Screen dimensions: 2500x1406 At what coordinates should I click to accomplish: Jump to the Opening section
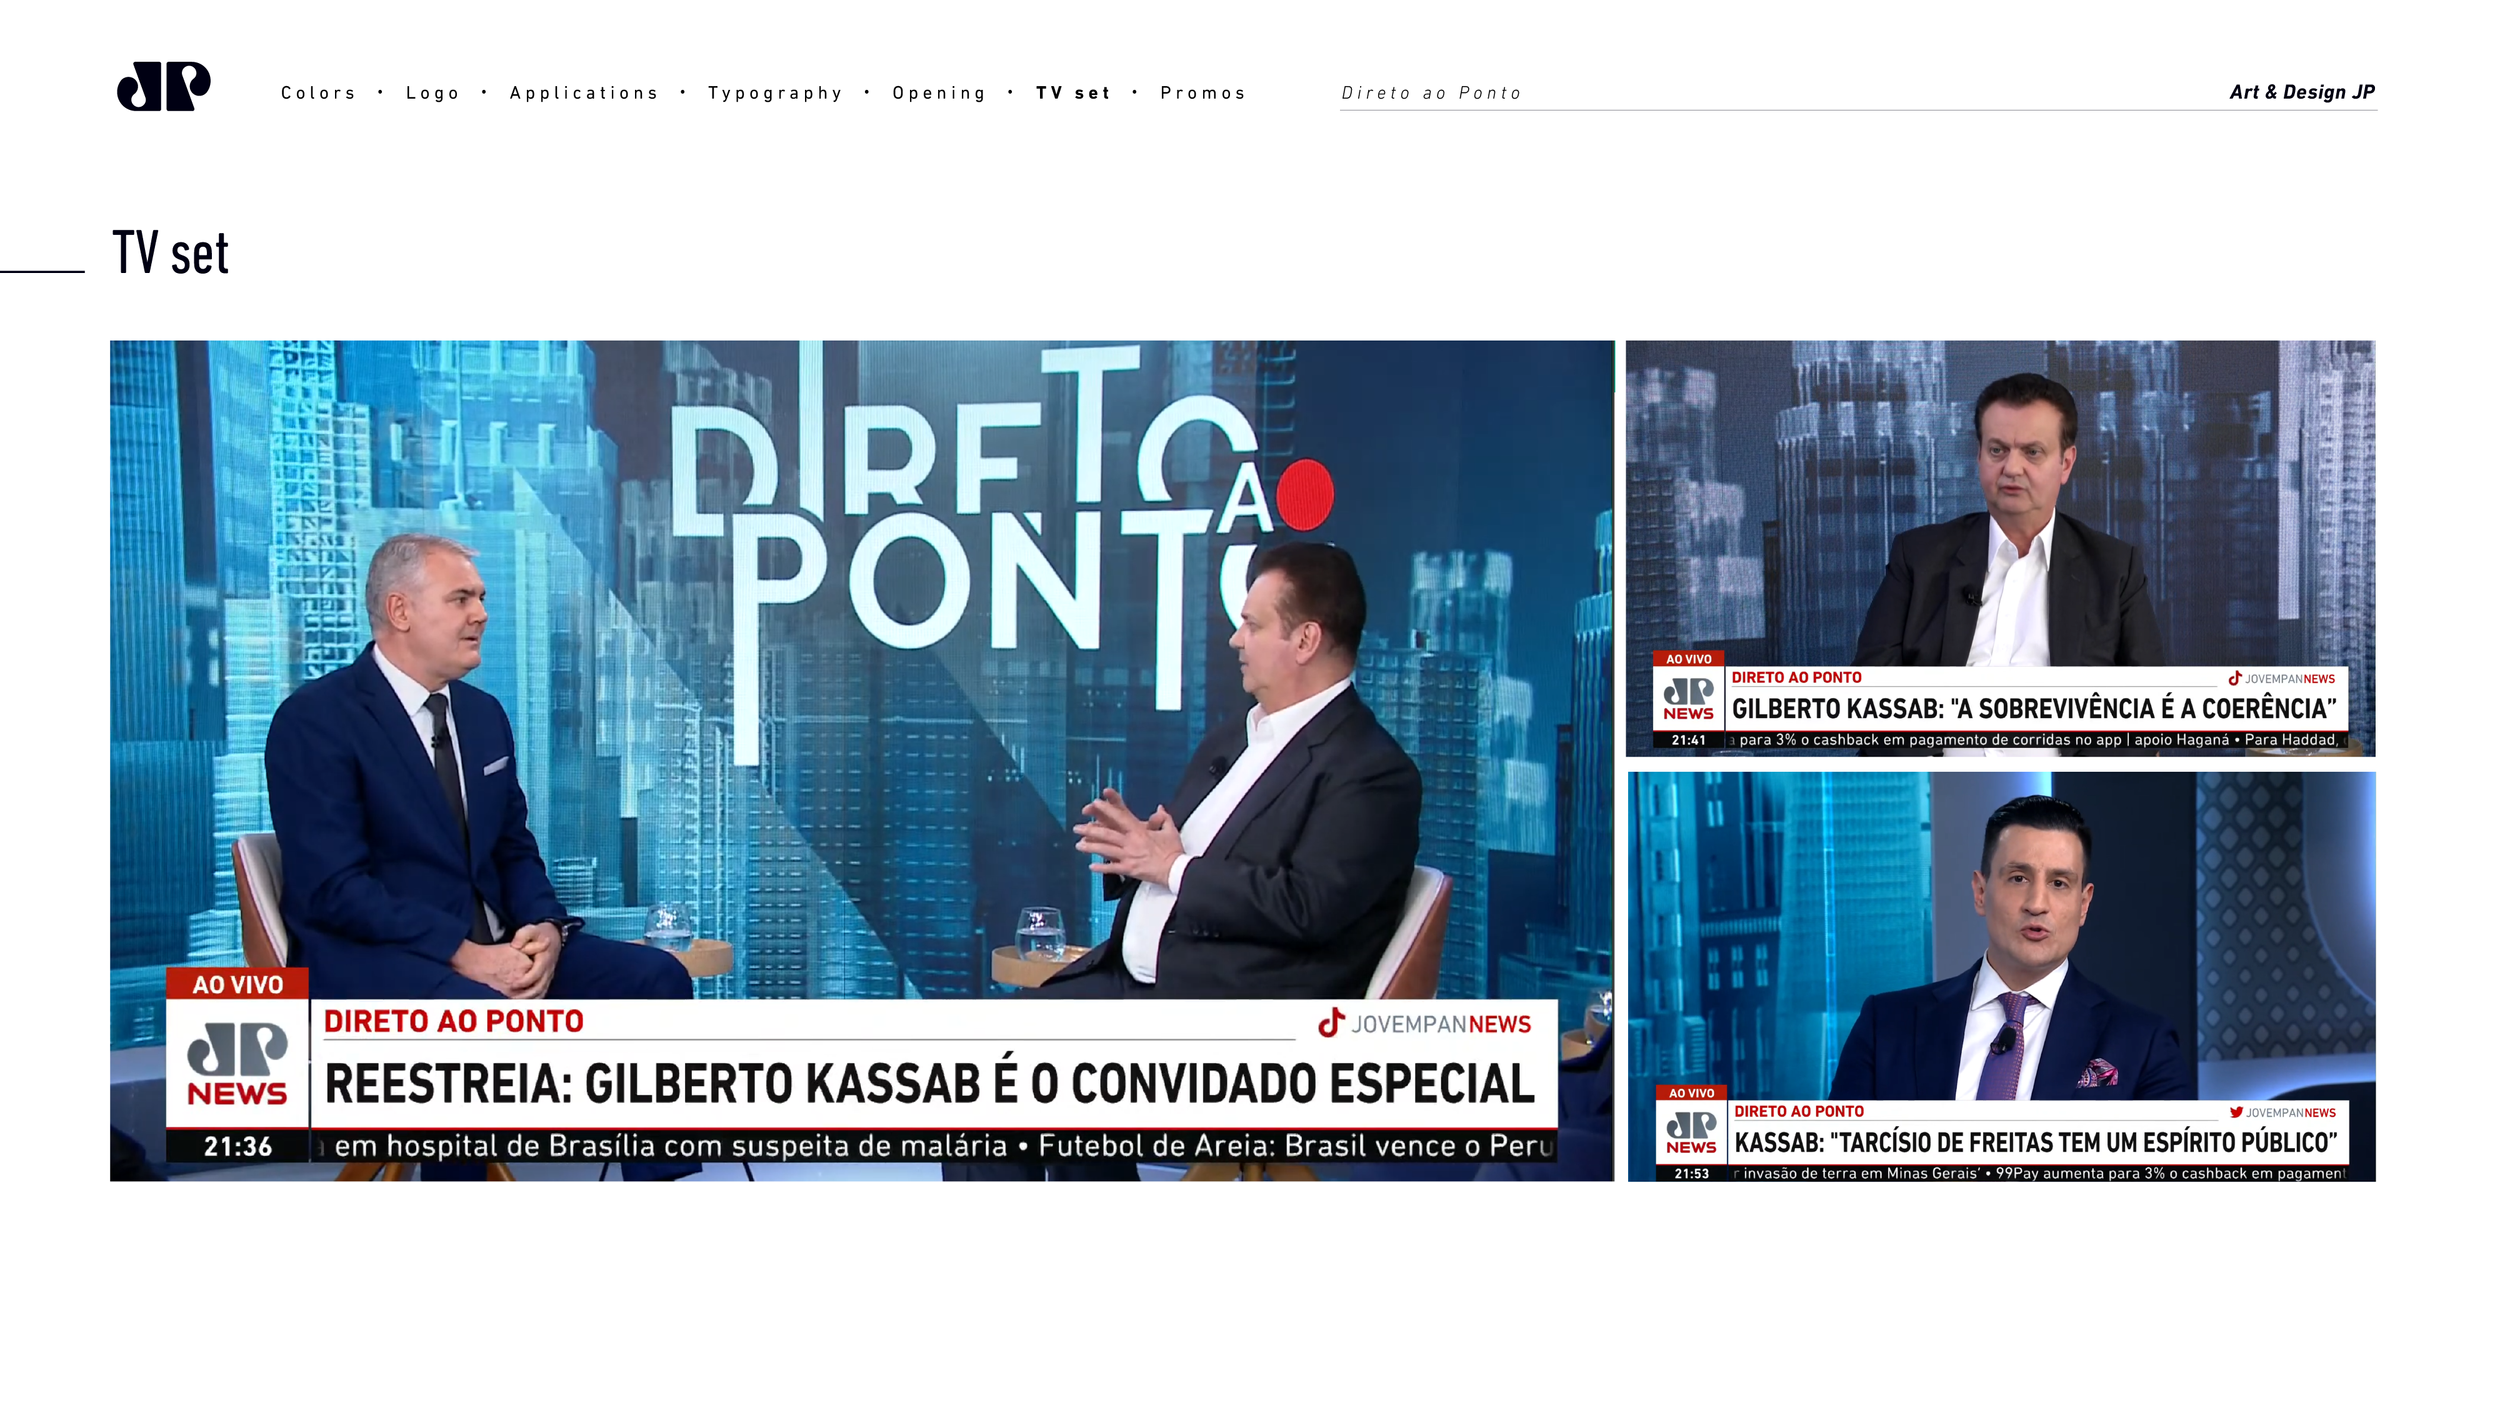point(938,93)
